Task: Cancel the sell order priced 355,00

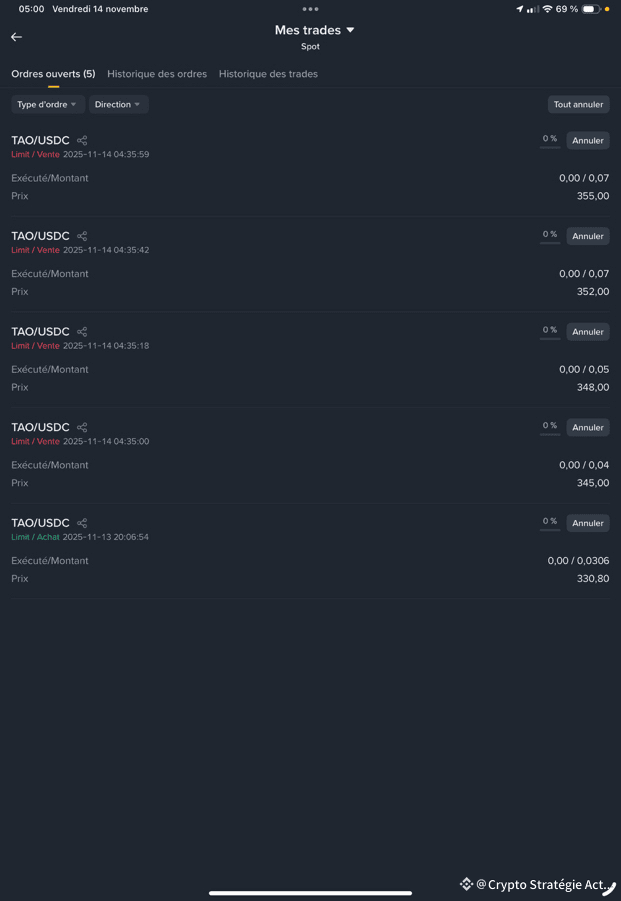Action: (588, 141)
